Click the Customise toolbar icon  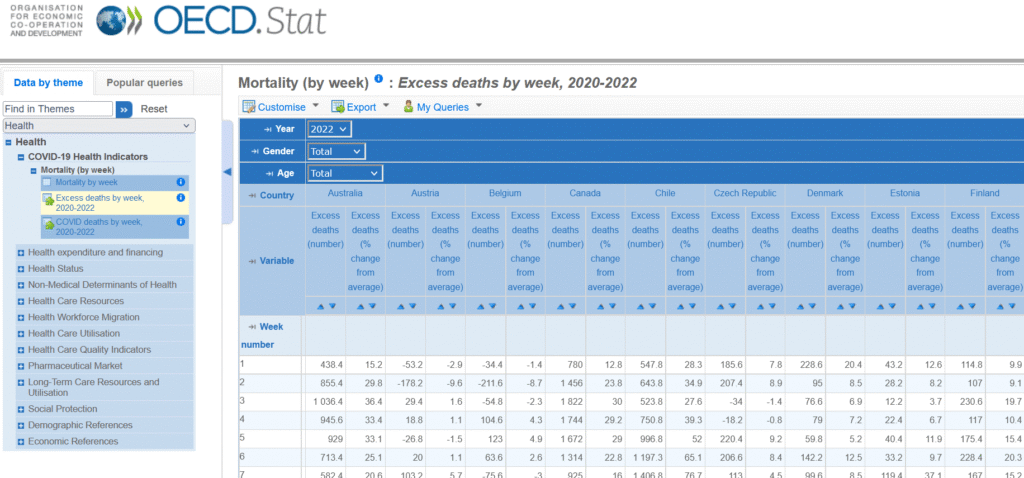(249, 106)
